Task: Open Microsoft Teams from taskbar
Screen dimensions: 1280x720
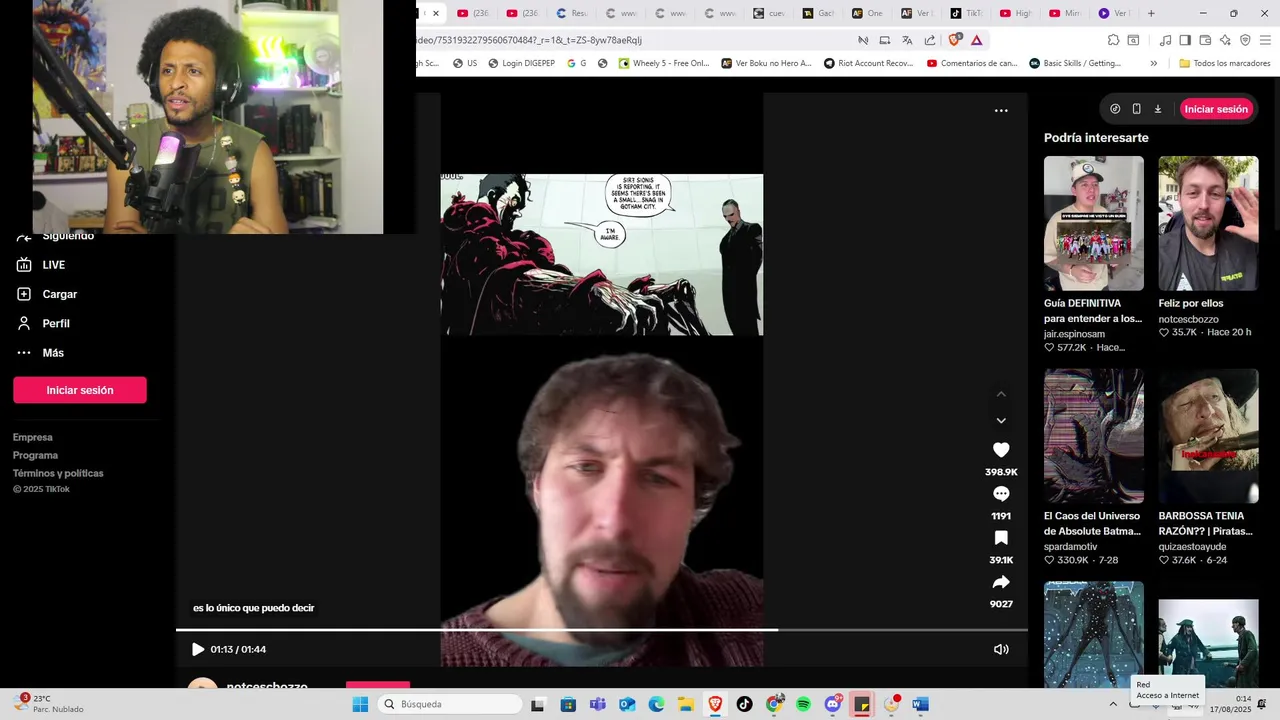Action: pos(598,704)
